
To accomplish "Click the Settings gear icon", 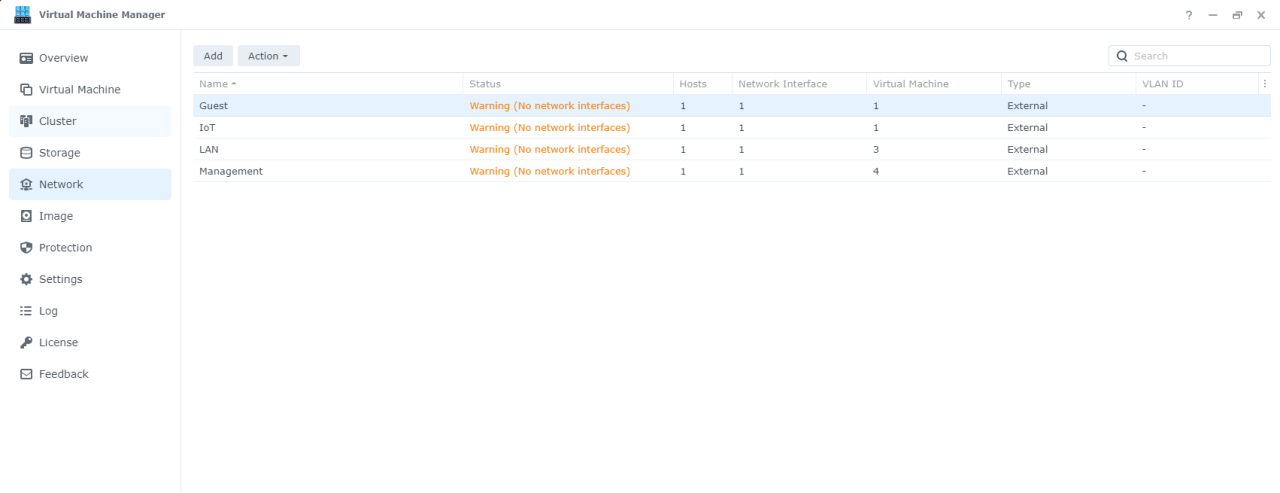I will click(x=27, y=279).
